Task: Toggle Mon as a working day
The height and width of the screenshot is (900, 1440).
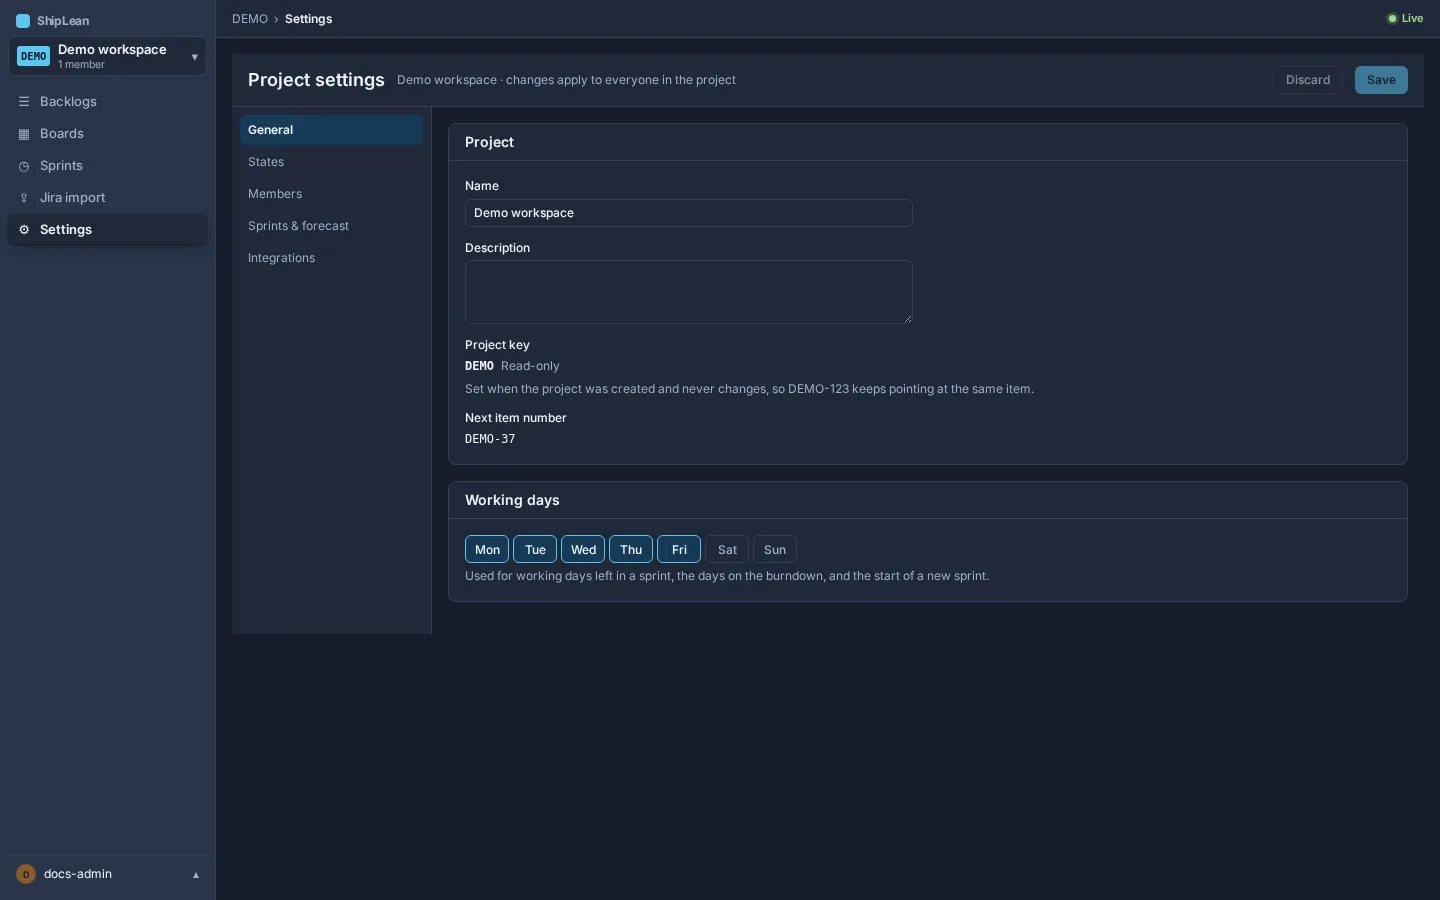Action: pyautogui.click(x=487, y=550)
